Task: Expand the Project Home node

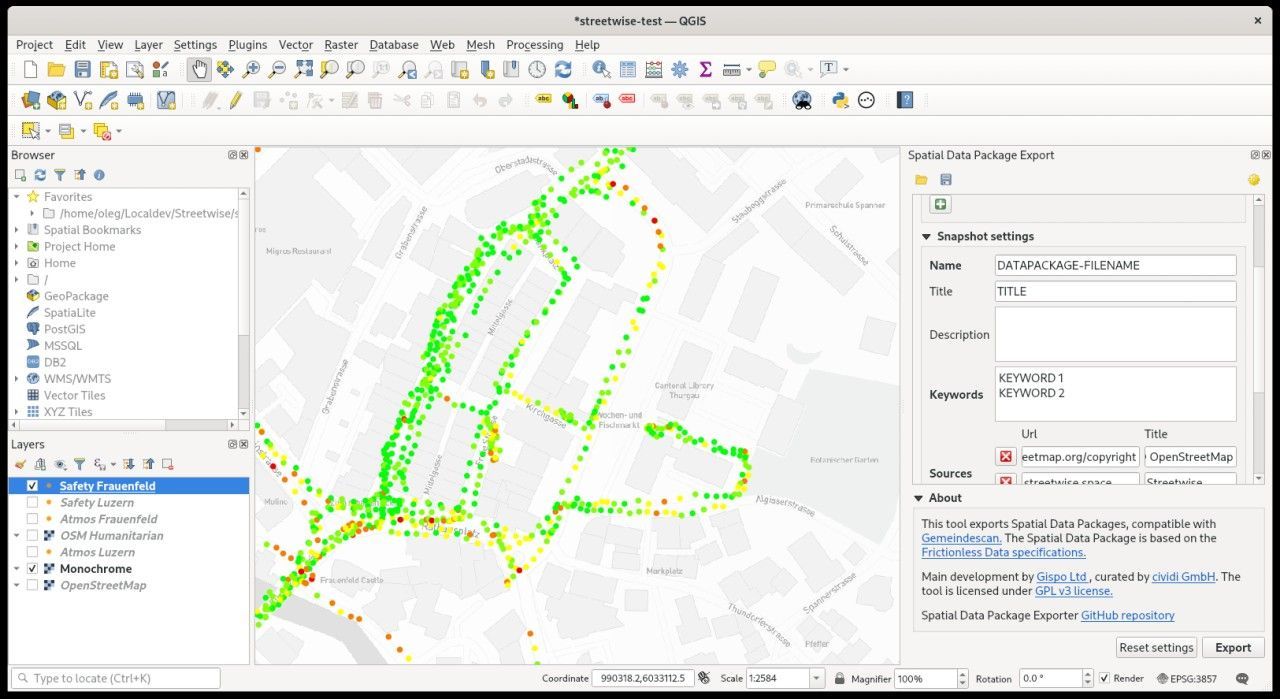Action: pyautogui.click(x=17, y=247)
